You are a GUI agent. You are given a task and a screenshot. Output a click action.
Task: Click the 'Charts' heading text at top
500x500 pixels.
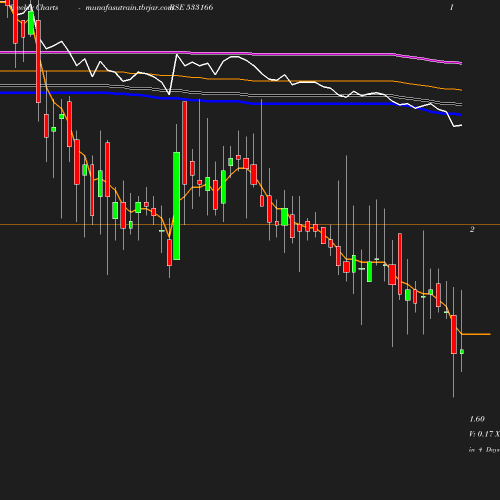47,7
